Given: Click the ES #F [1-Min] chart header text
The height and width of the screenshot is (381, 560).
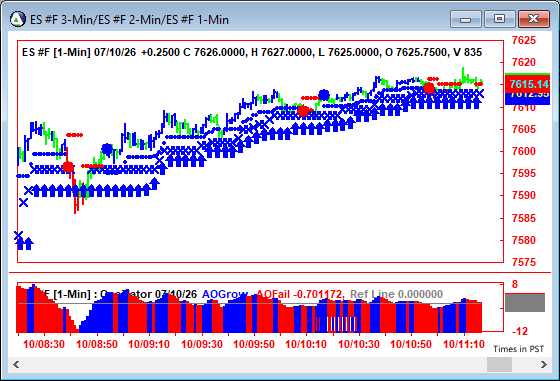Looking at the screenshot, I should pos(252,52).
